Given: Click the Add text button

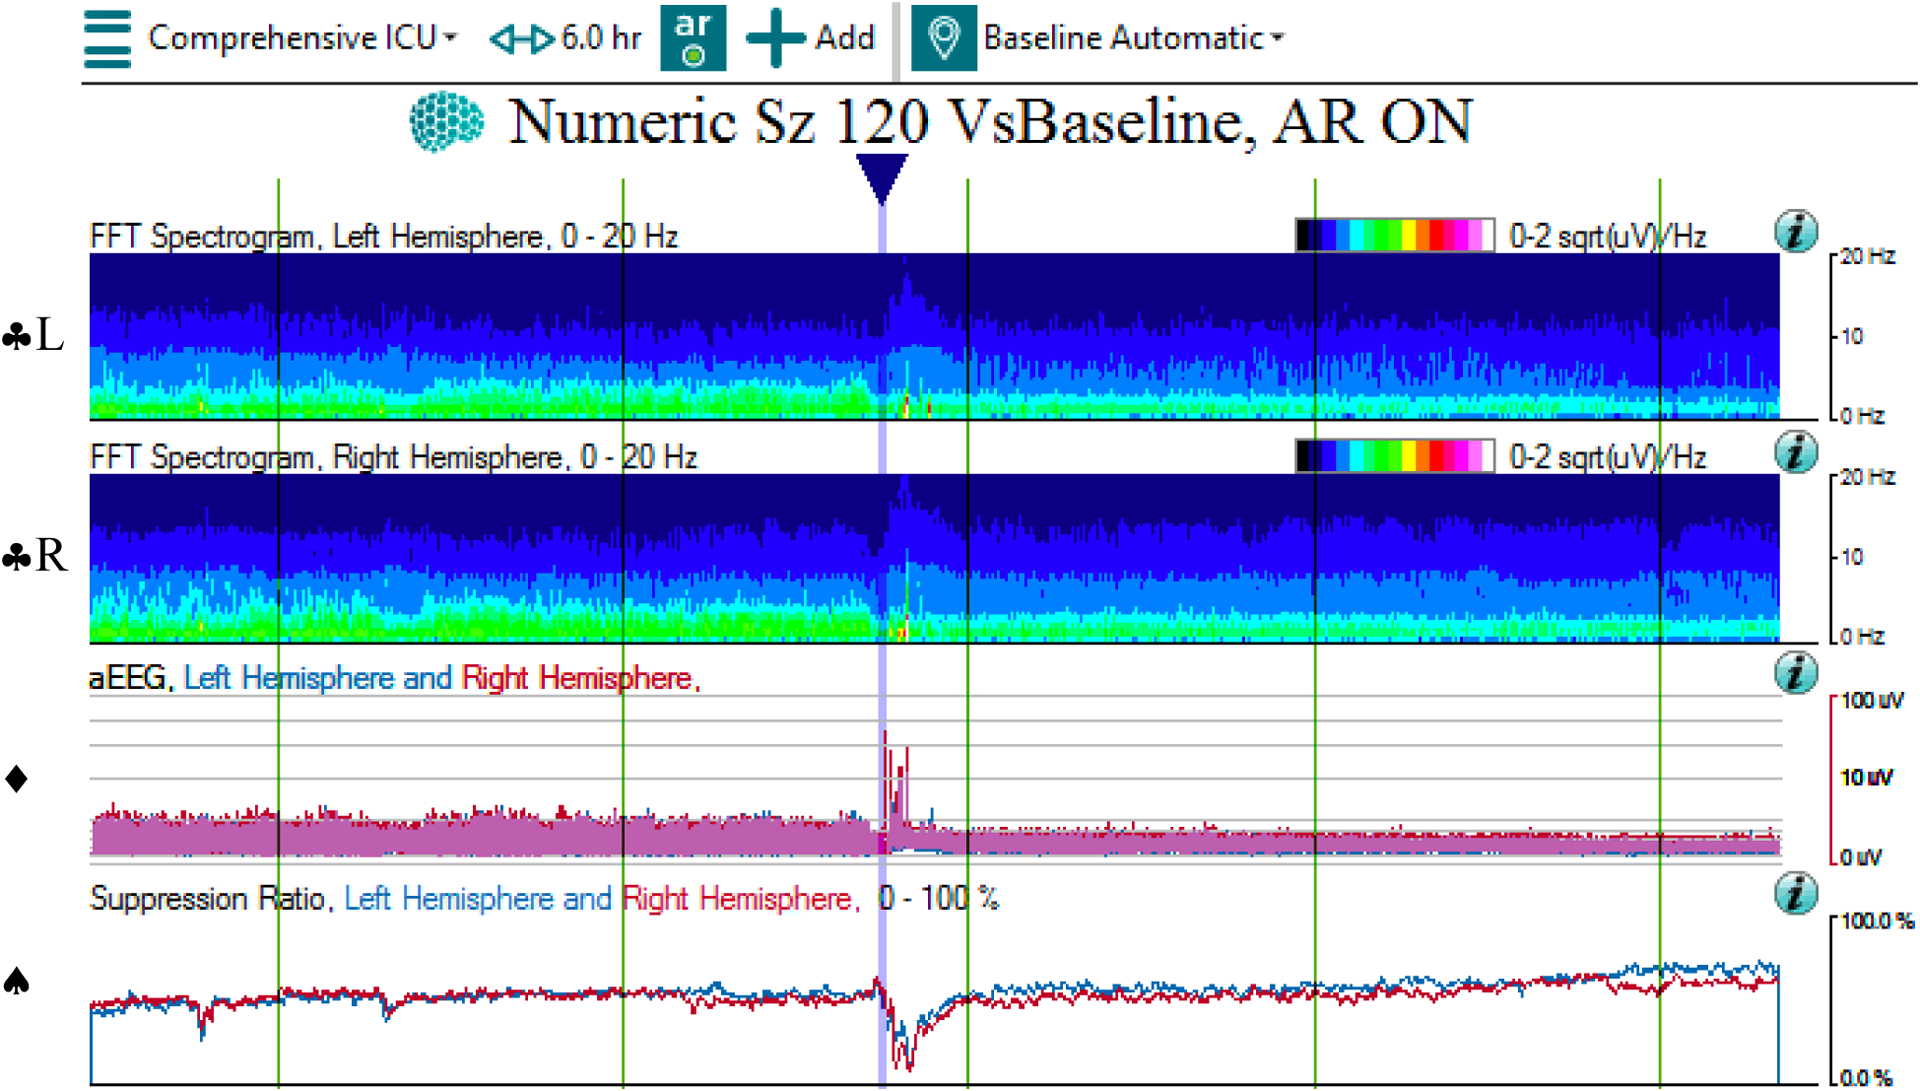Looking at the screenshot, I should pyautogui.click(x=845, y=38).
